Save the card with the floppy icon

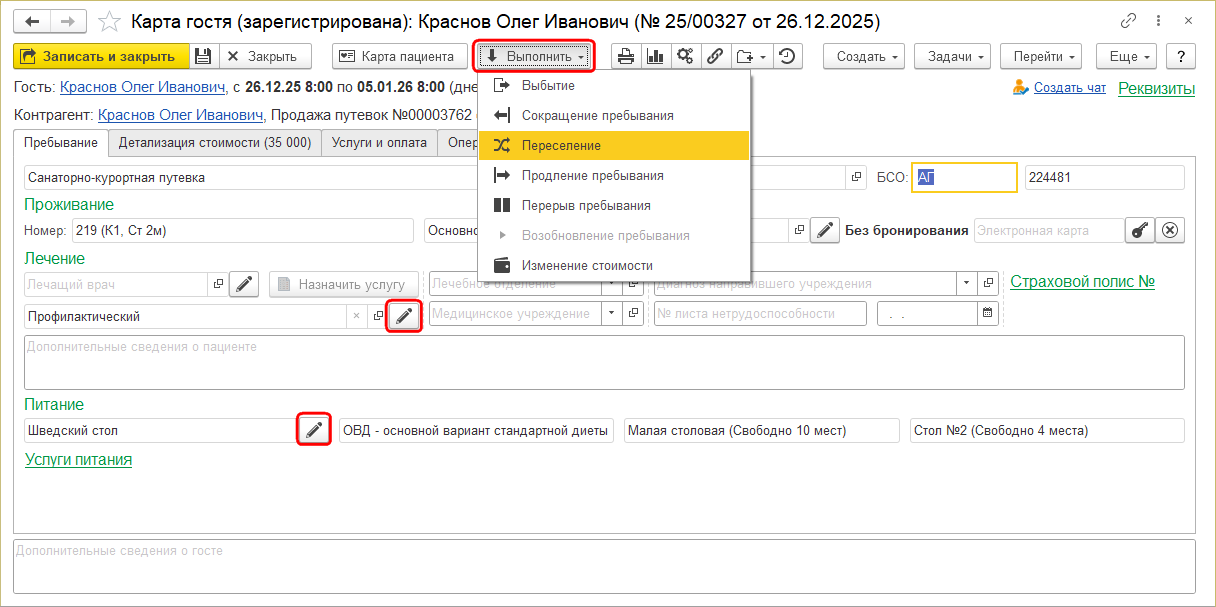coord(203,57)
